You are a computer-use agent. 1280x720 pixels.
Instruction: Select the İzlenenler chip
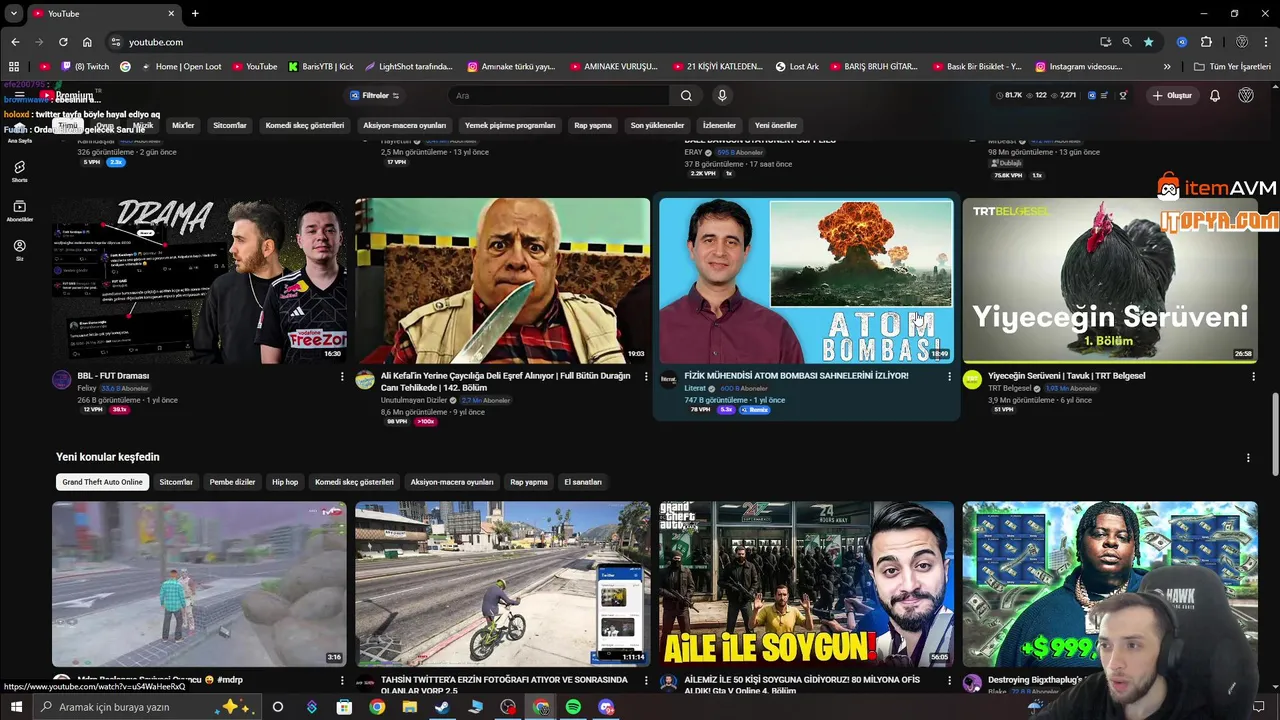point(719,126)
